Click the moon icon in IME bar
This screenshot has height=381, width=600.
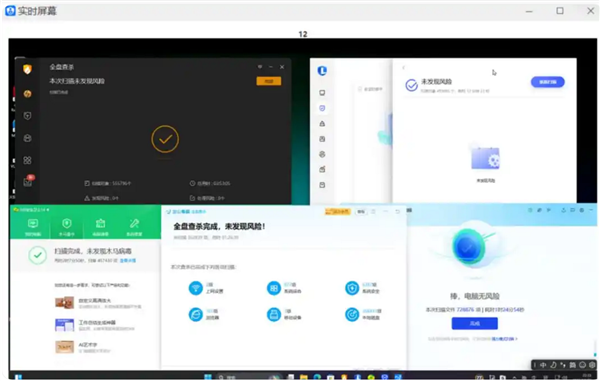coord(553,365)
